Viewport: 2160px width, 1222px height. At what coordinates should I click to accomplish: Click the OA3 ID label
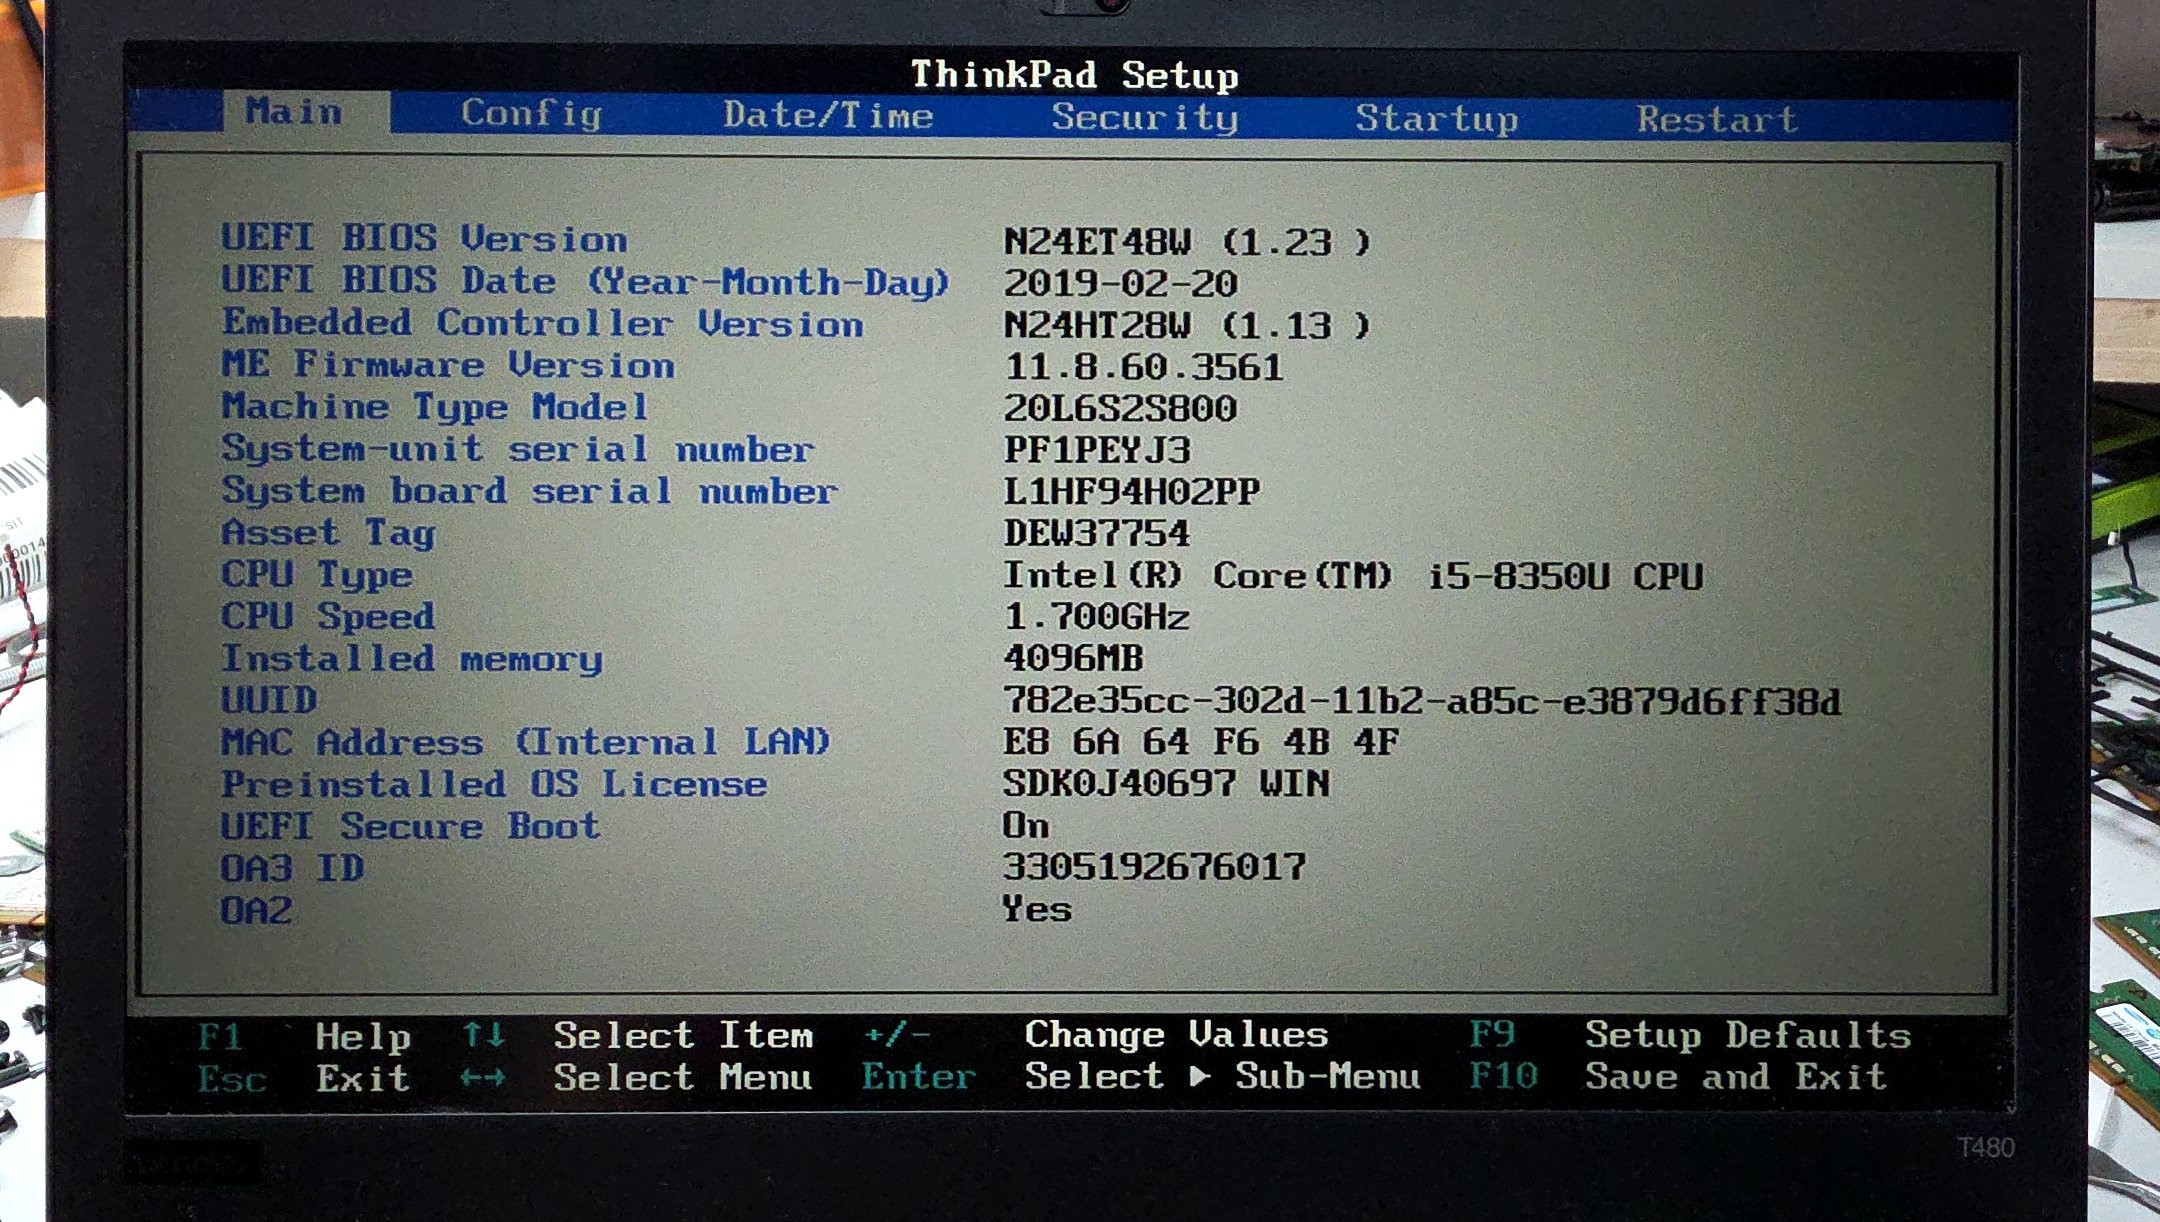(x=292, y=868)
